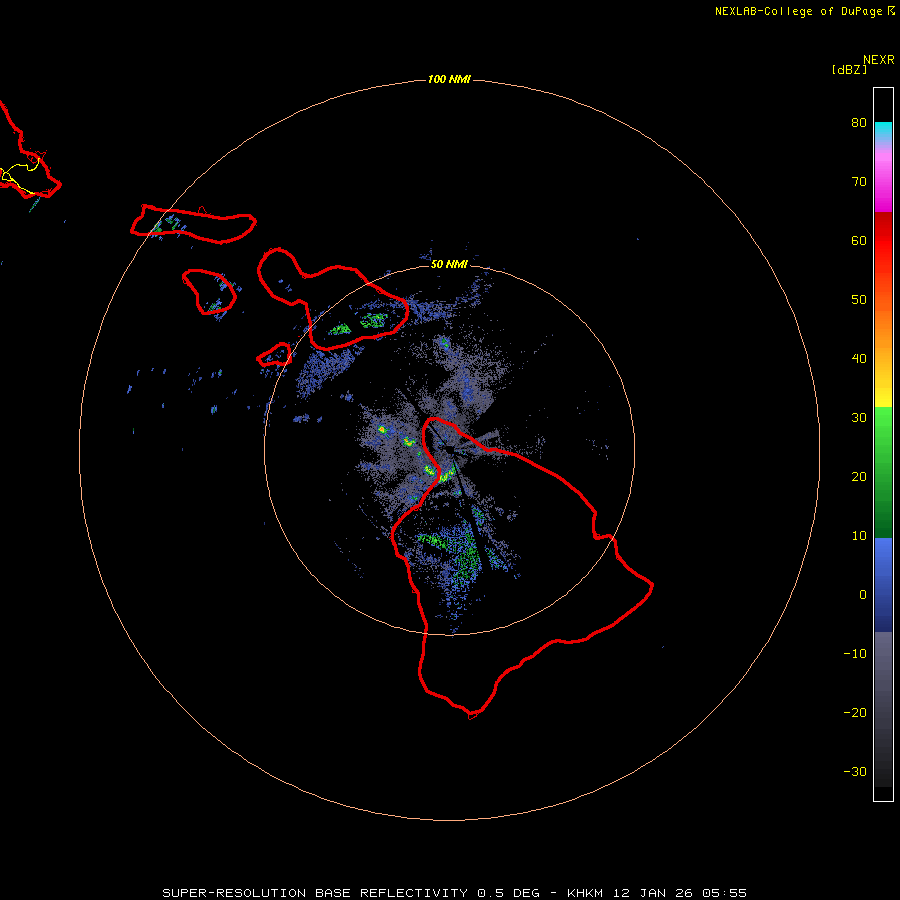Click the -20 dBZ scale value

coord(855,713)
